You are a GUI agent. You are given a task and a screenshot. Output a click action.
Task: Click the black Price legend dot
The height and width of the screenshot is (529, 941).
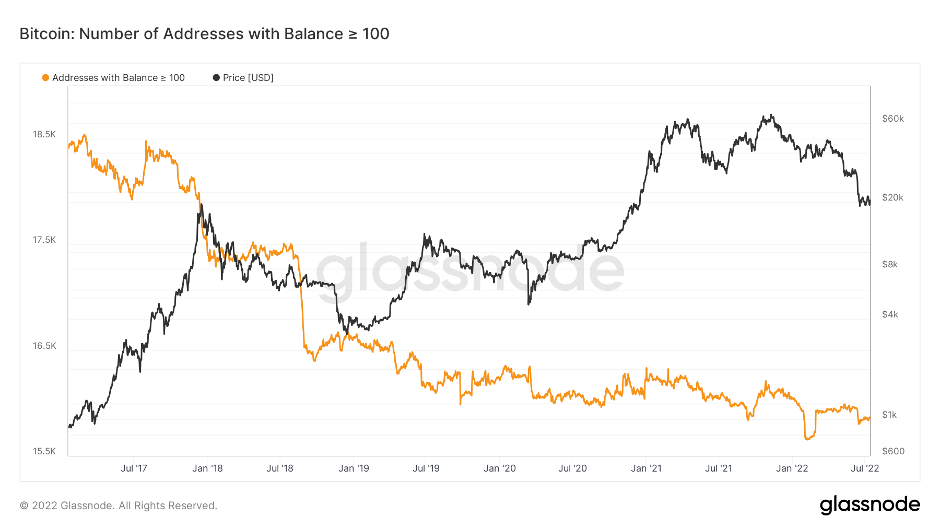(x=215, y=77)
